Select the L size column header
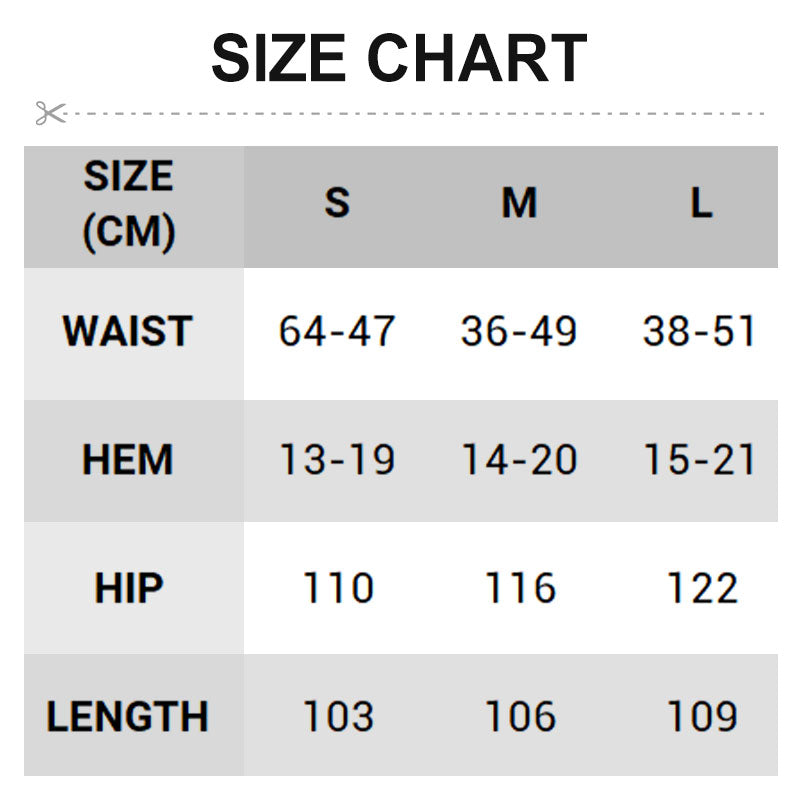 tap(701, 204)
